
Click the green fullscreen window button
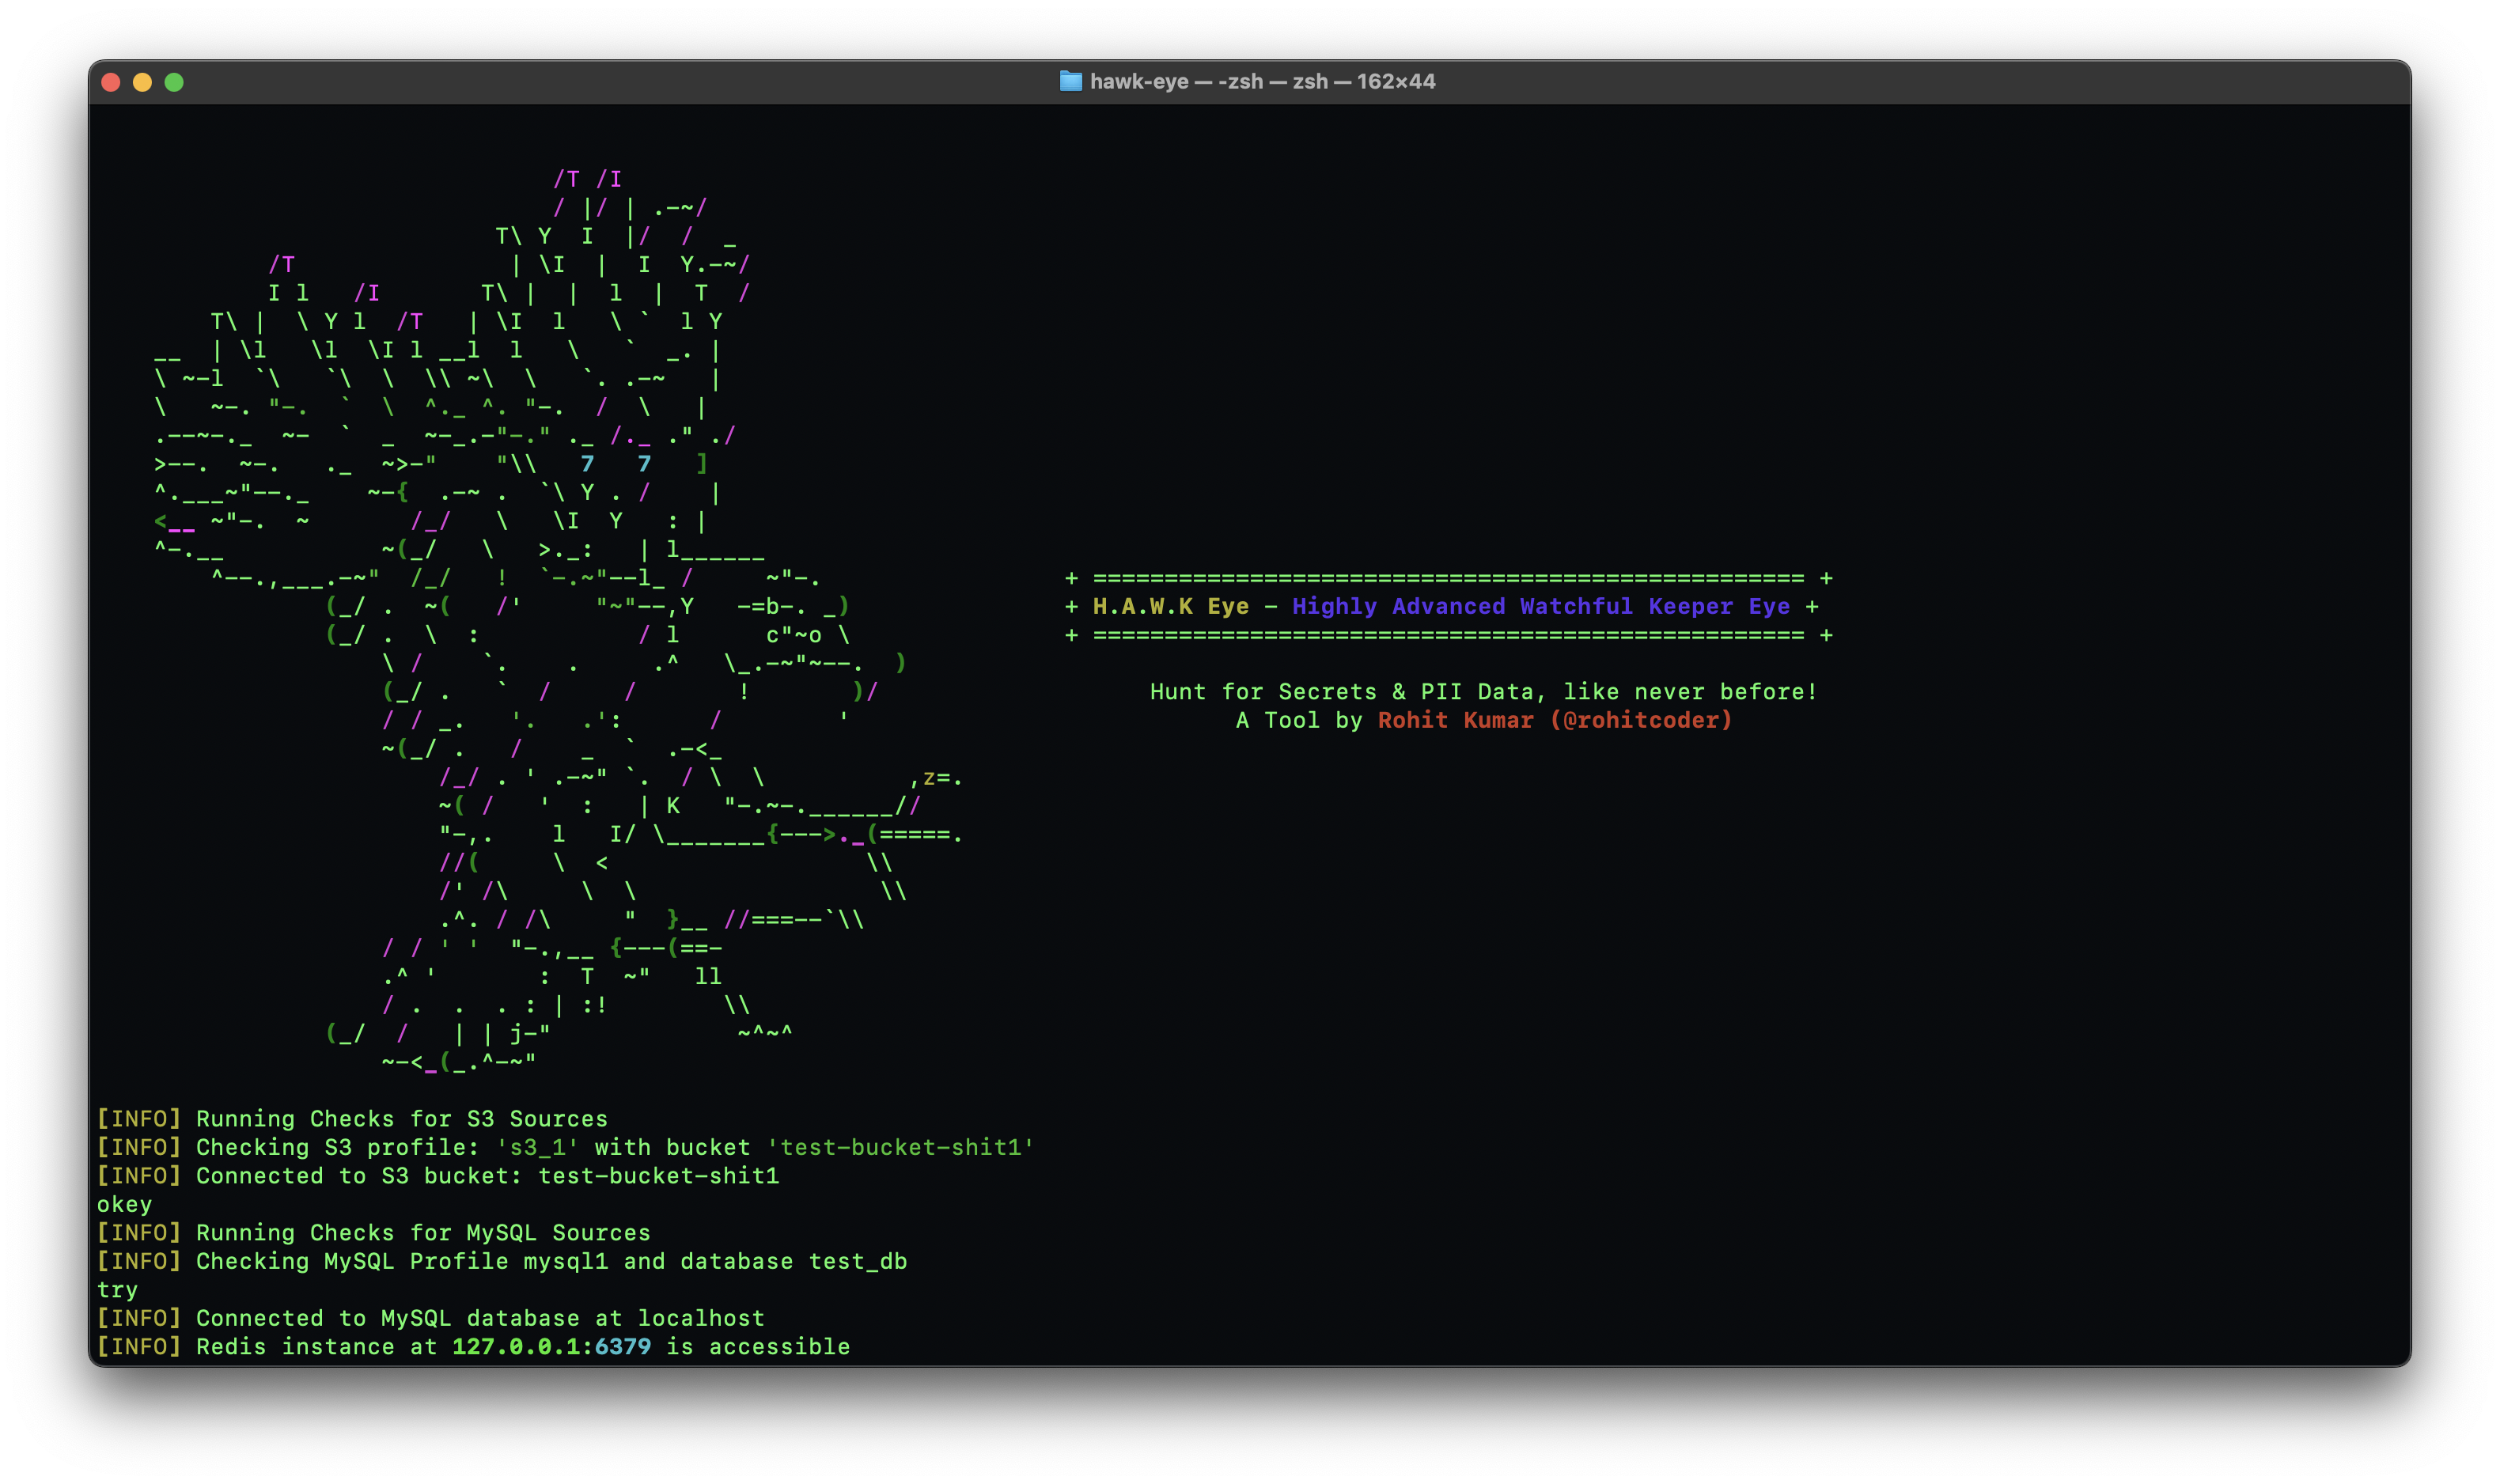click(174, 82)
